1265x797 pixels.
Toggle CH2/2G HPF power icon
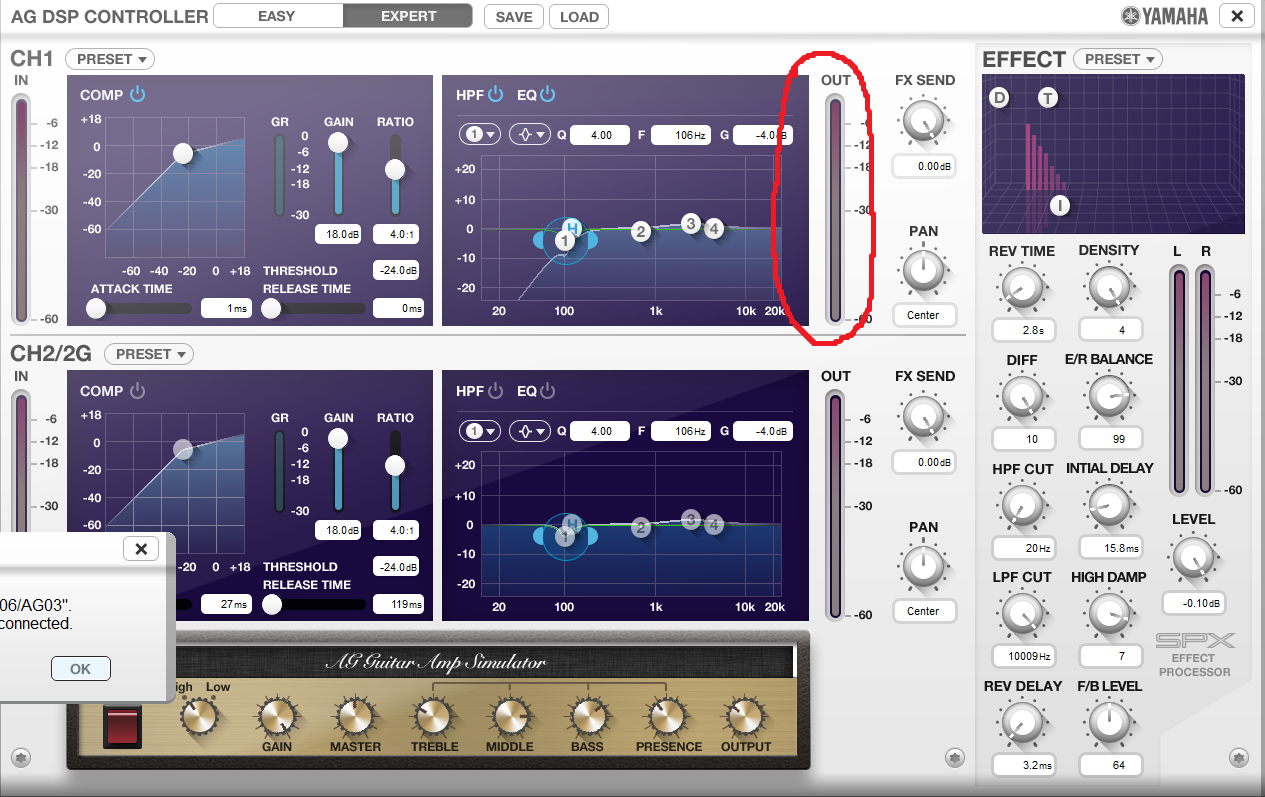(496, 391)
